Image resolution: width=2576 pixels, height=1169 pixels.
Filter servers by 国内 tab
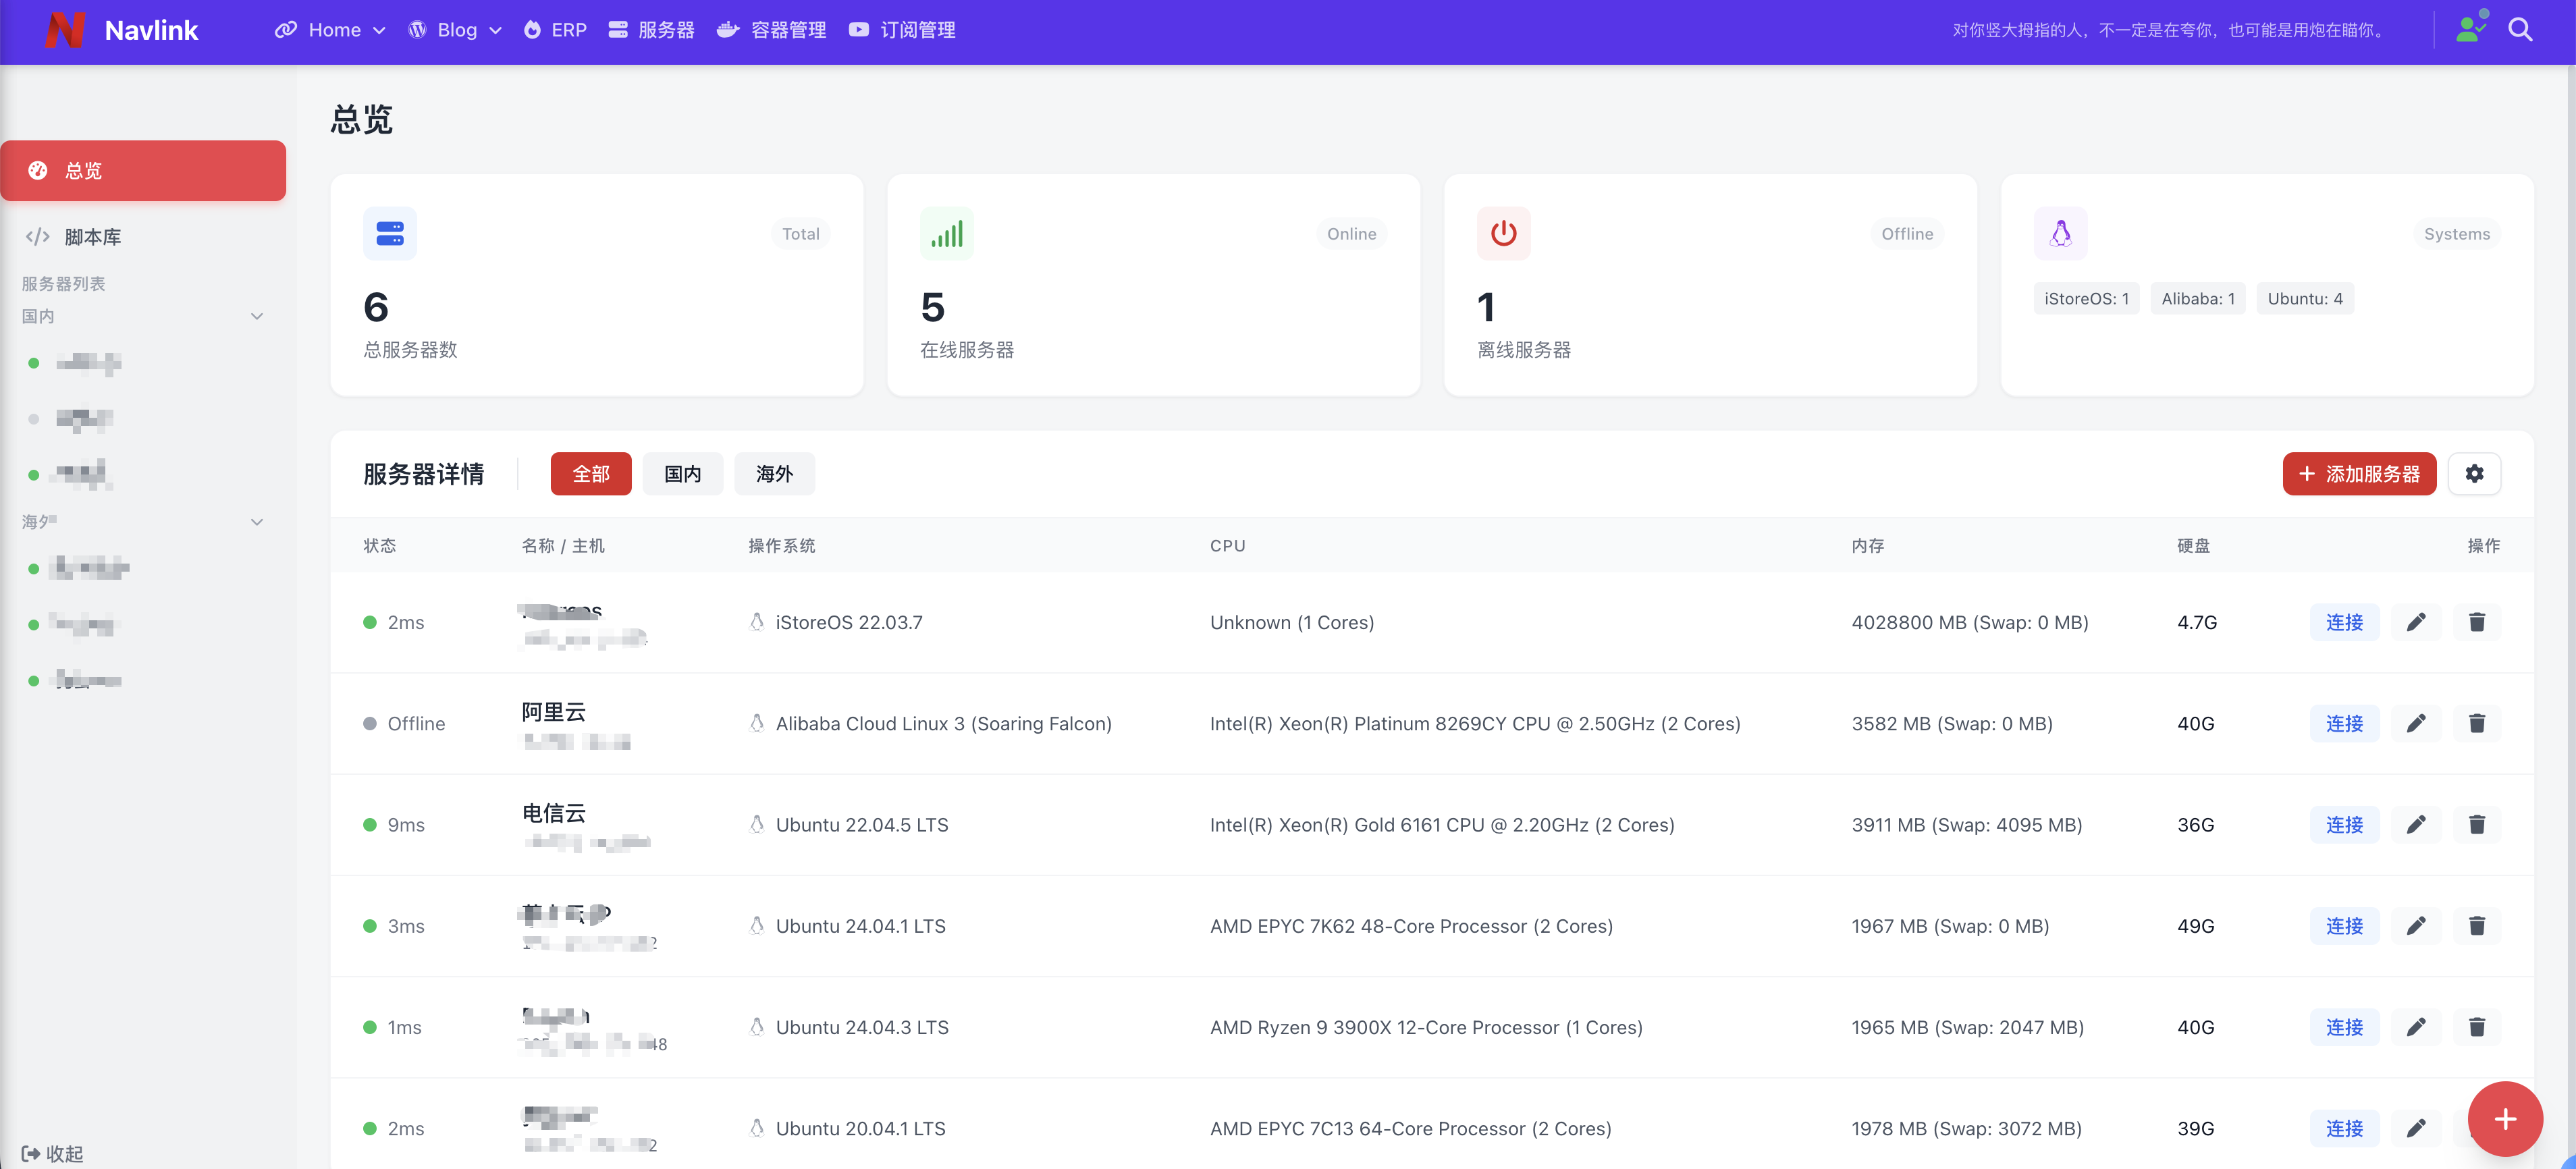tap(682, 474)
